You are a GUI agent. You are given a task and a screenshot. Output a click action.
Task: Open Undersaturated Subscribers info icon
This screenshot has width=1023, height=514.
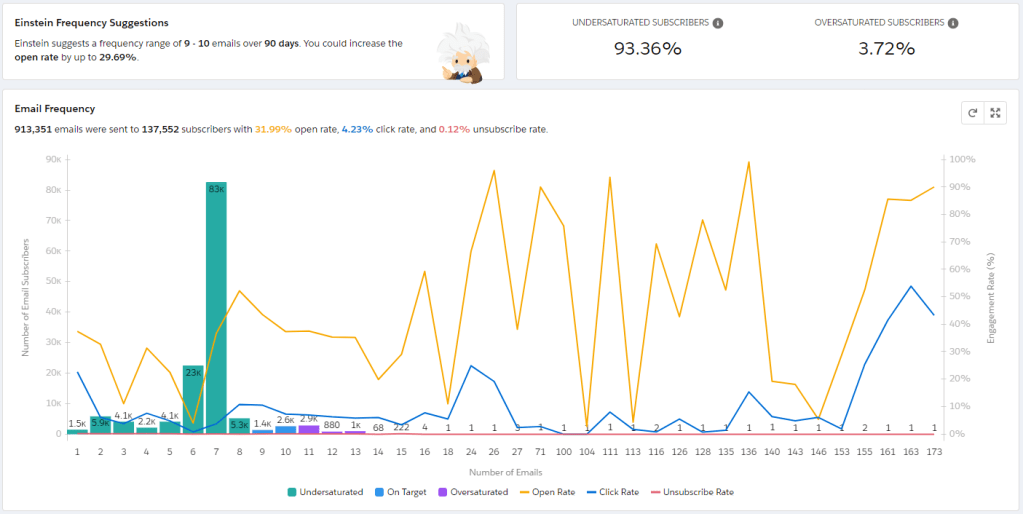(718, 22)
